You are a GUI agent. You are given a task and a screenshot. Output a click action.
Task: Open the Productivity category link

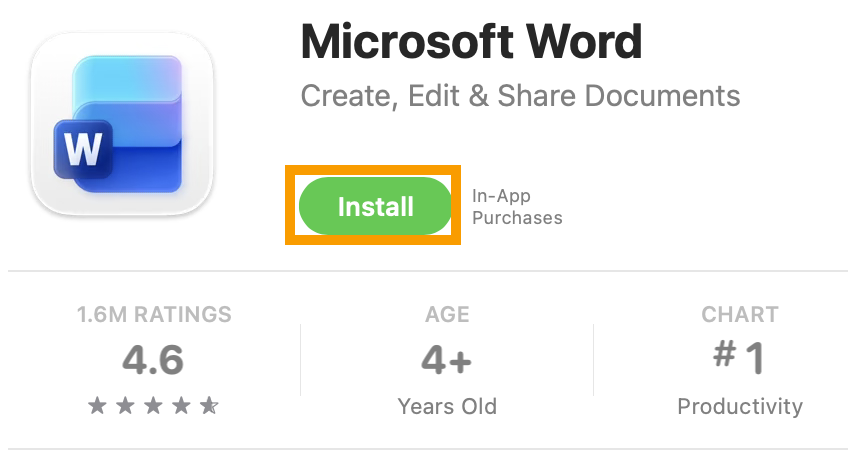coord(740,407)
